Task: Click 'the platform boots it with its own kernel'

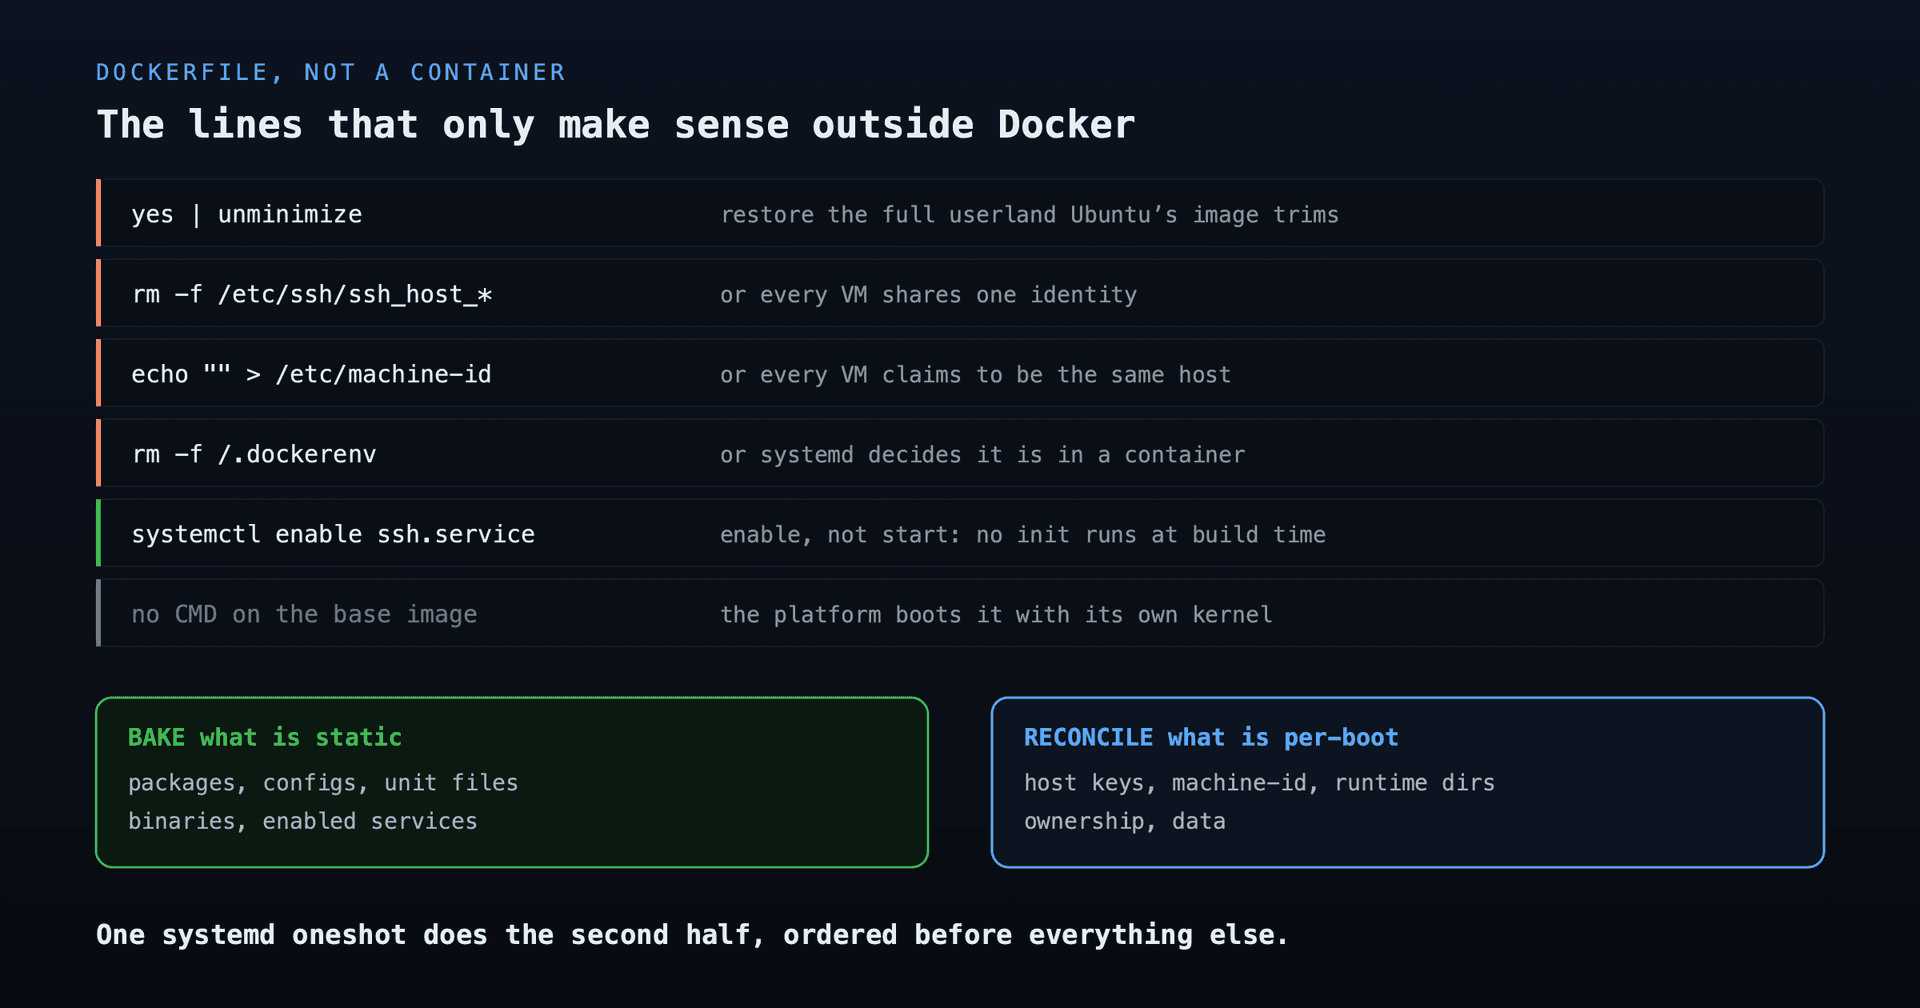Action: pos(996,615)
